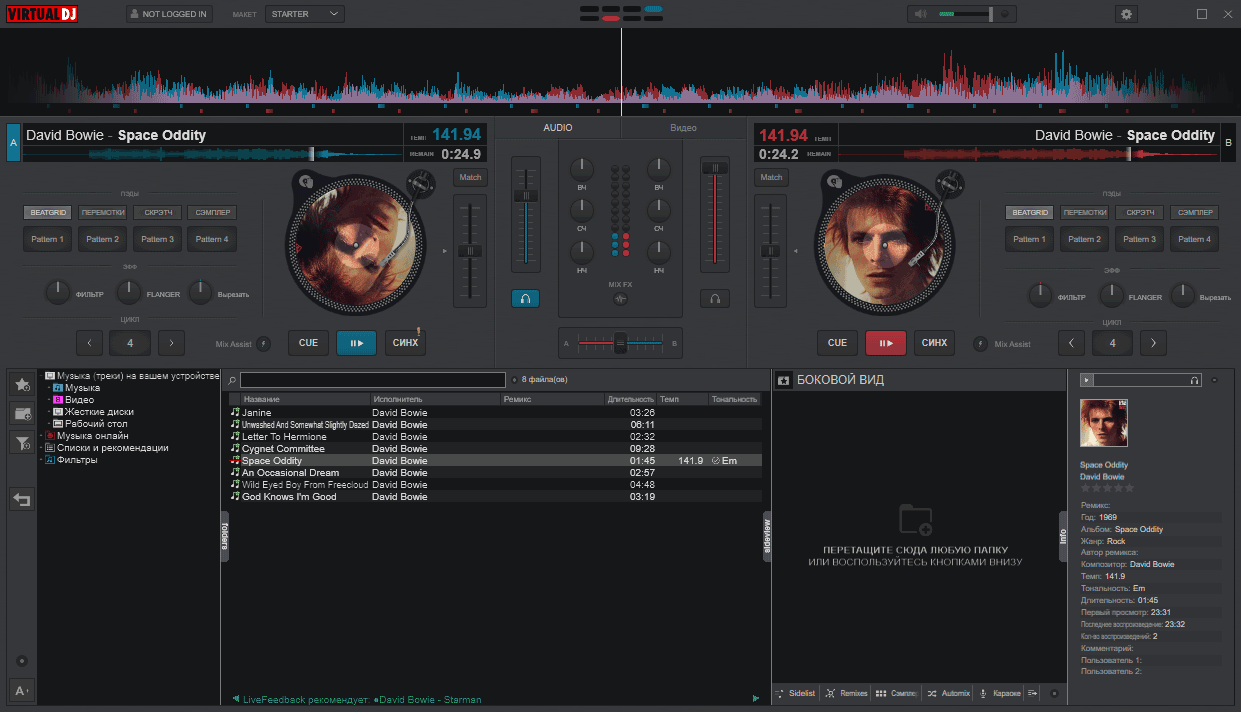Click deck A pitch slider

[x=470, y=251]
